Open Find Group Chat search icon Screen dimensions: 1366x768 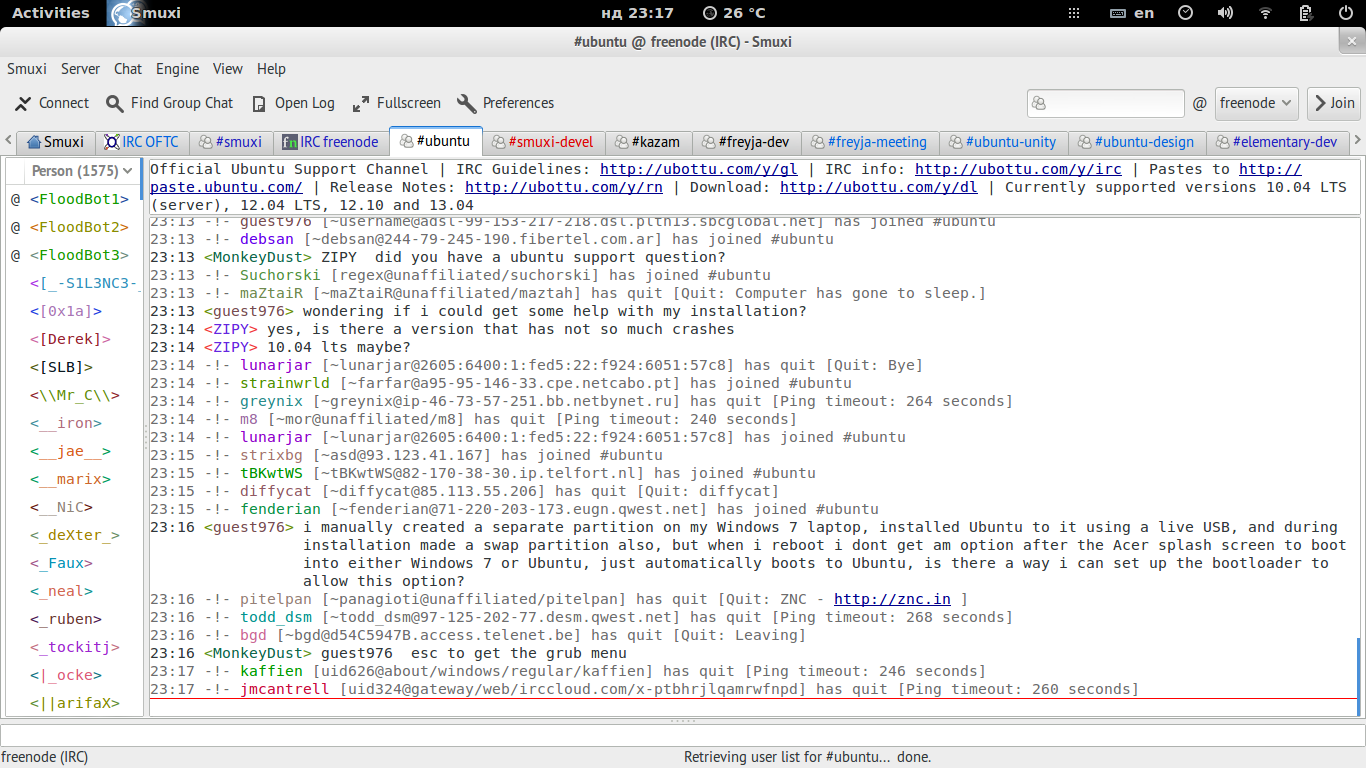[x=115, y=103]
